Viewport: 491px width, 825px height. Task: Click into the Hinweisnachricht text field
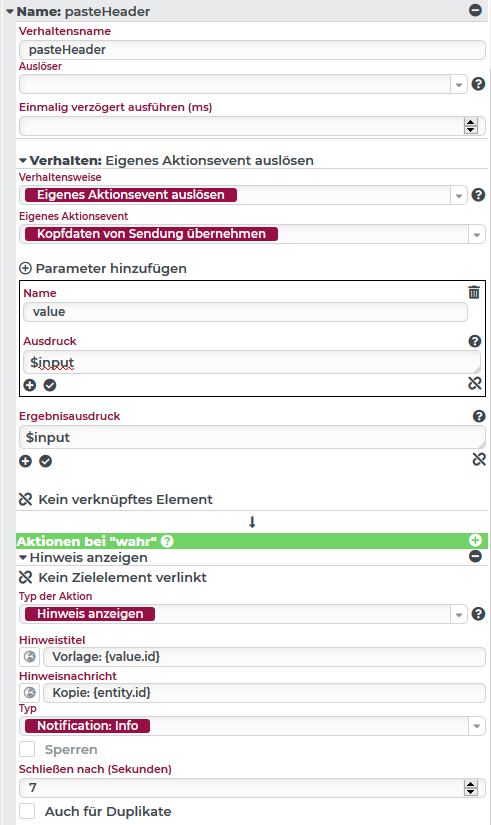point(264,693)
